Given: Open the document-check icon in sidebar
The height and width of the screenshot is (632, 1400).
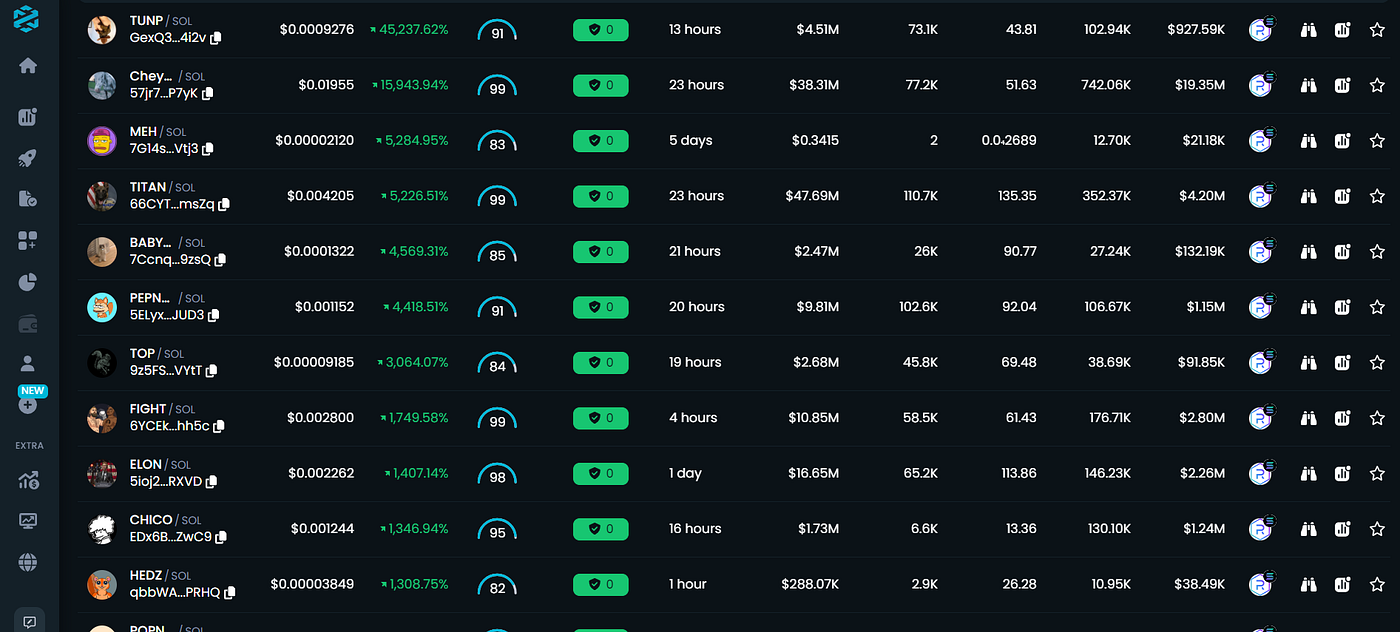Looking at the screenshot, I should tap(28, 199).
